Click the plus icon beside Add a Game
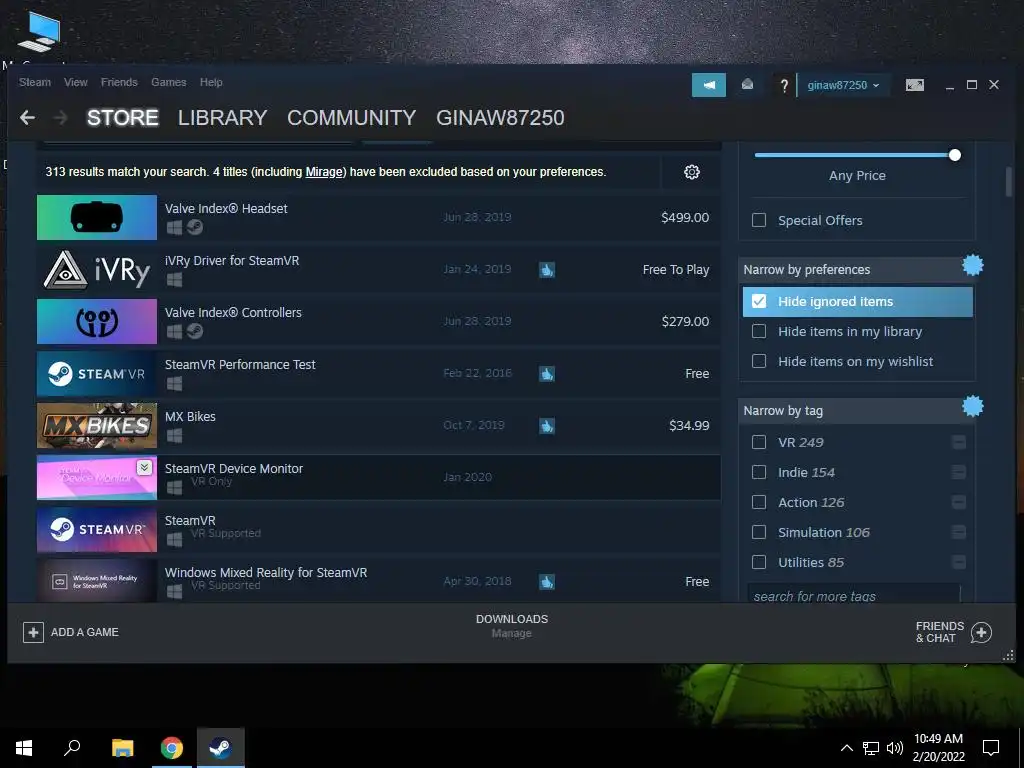Viewport: 1024px width, 768px height. click(33, 632)
